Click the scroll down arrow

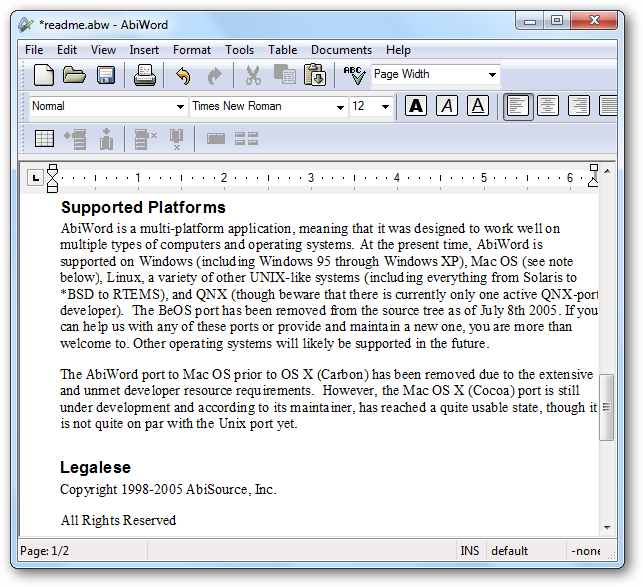607,528
